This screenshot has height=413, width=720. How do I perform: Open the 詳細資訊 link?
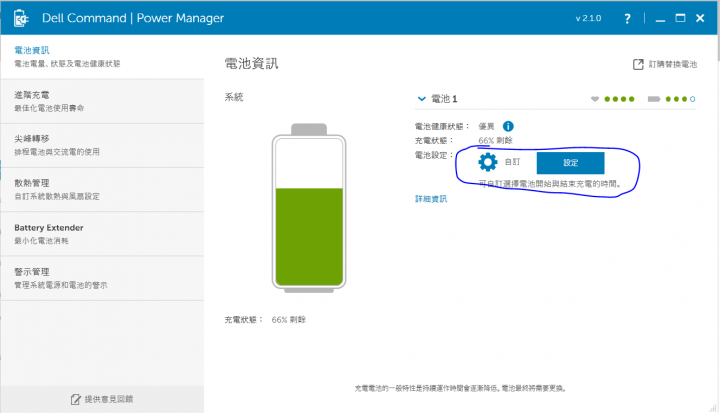[x=431, y=199]
